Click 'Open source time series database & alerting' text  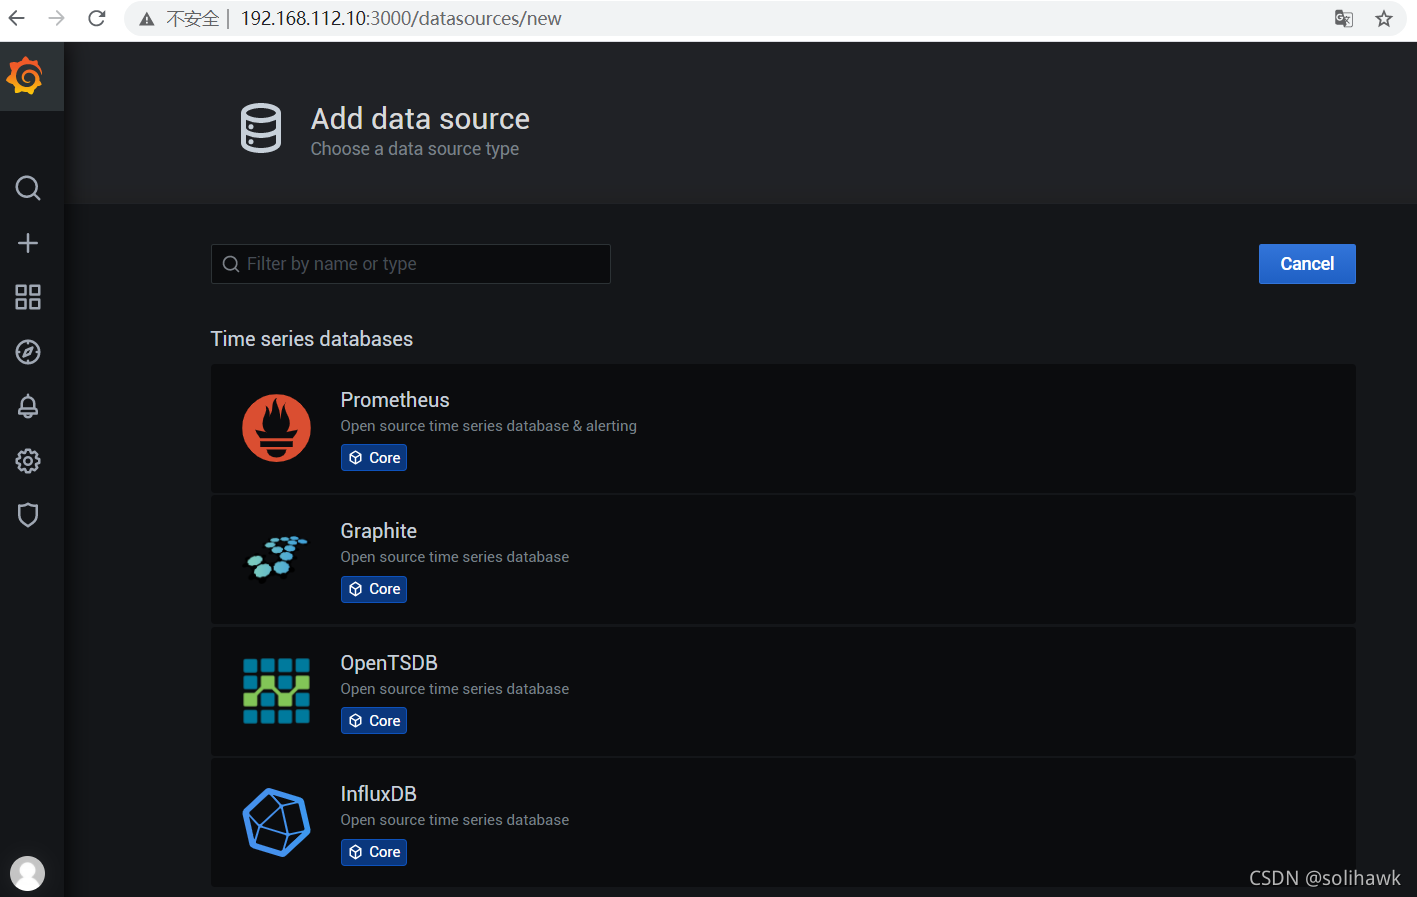(x=489, y=426)
